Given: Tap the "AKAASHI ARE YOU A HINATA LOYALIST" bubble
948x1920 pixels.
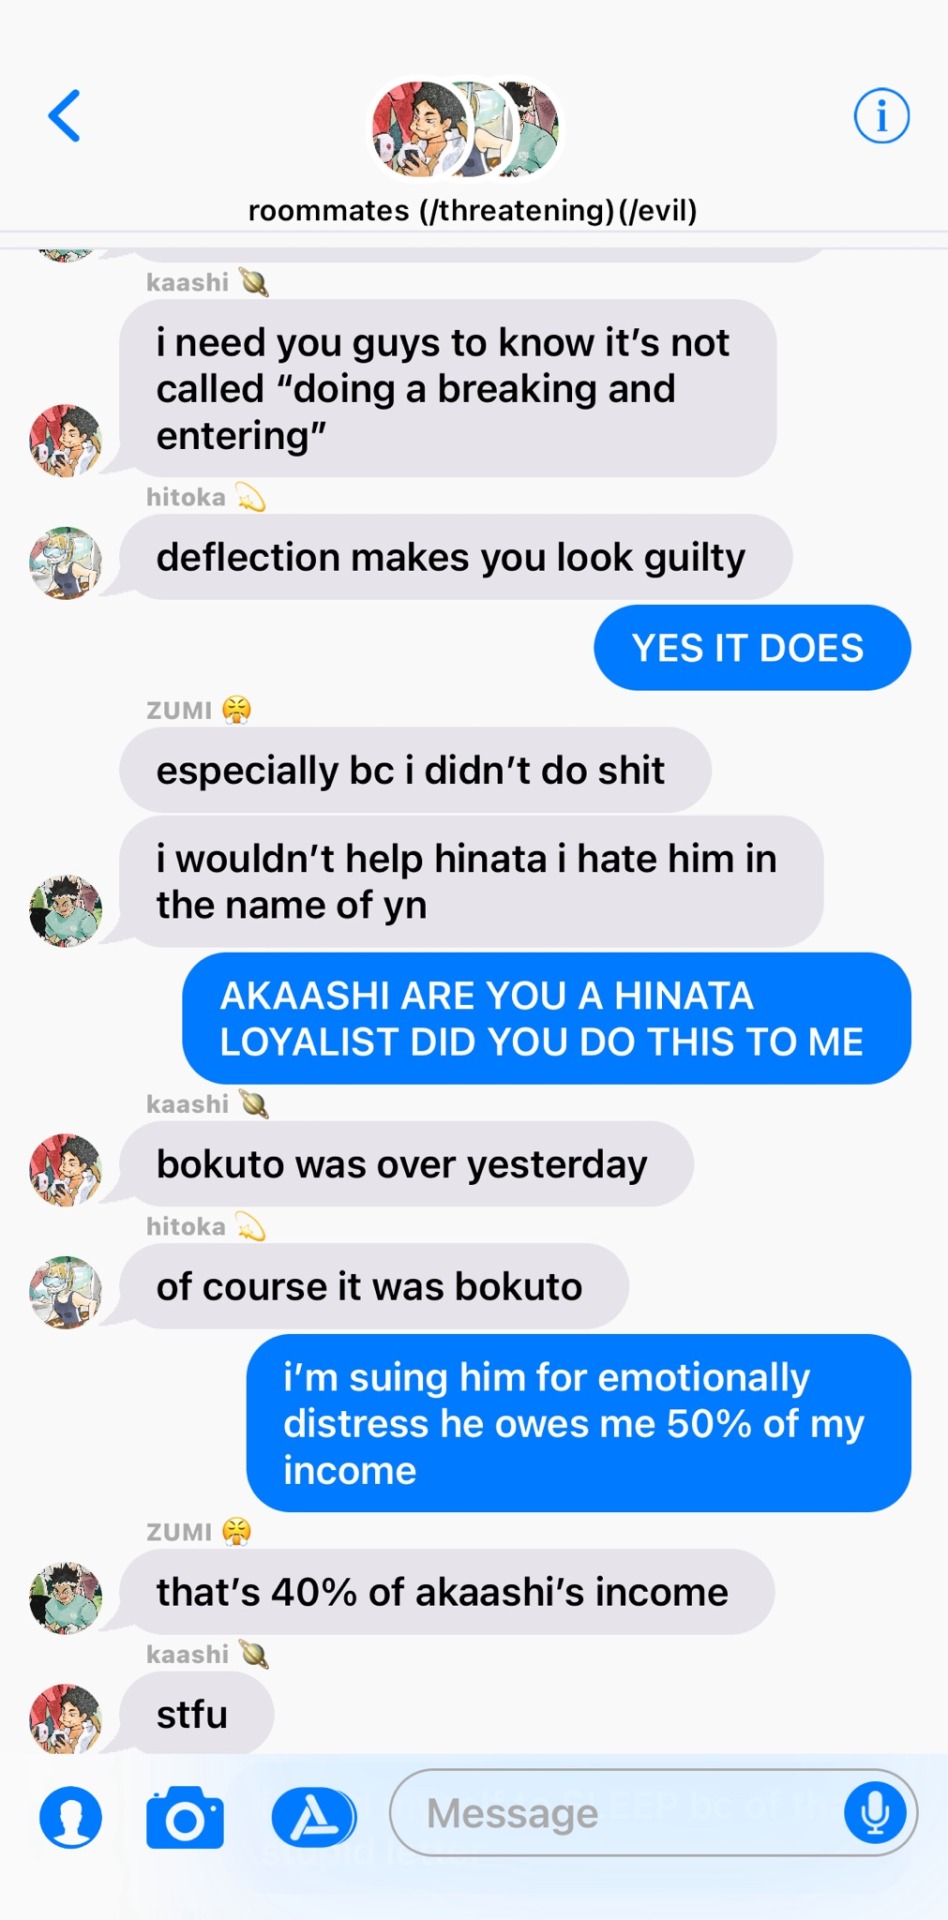Looking at the screenshot, I should 546,1018.
